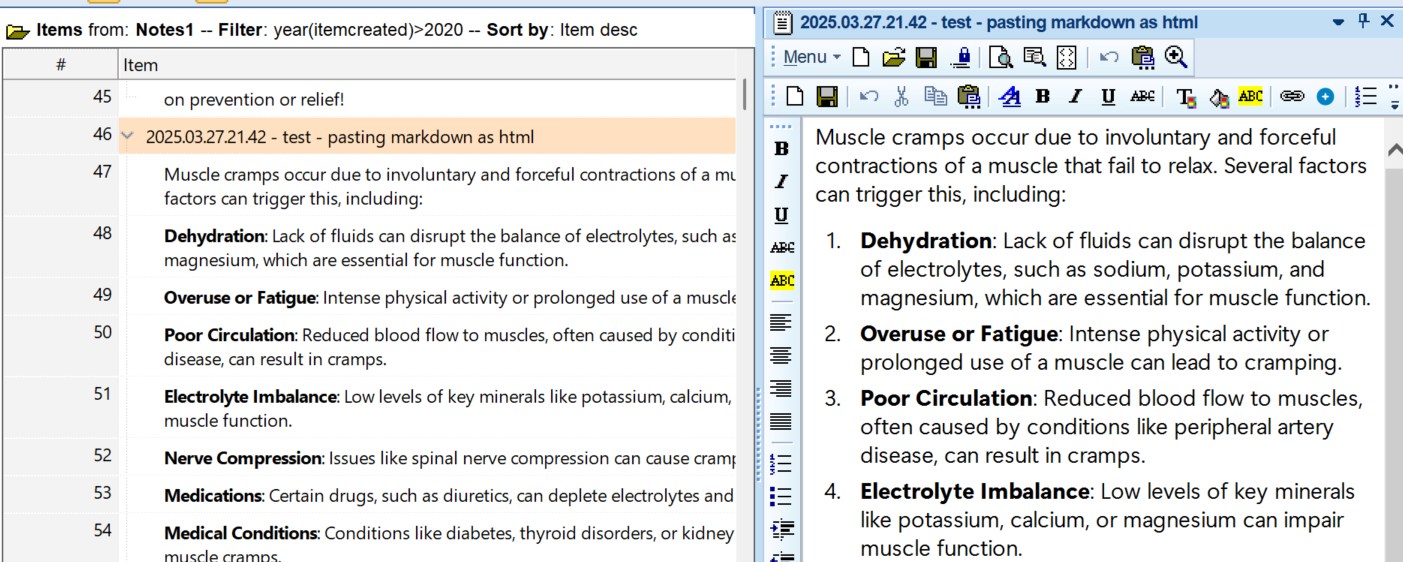
Task: Click the grid's vertical scrollbar thumb
Action: (744, 96)
